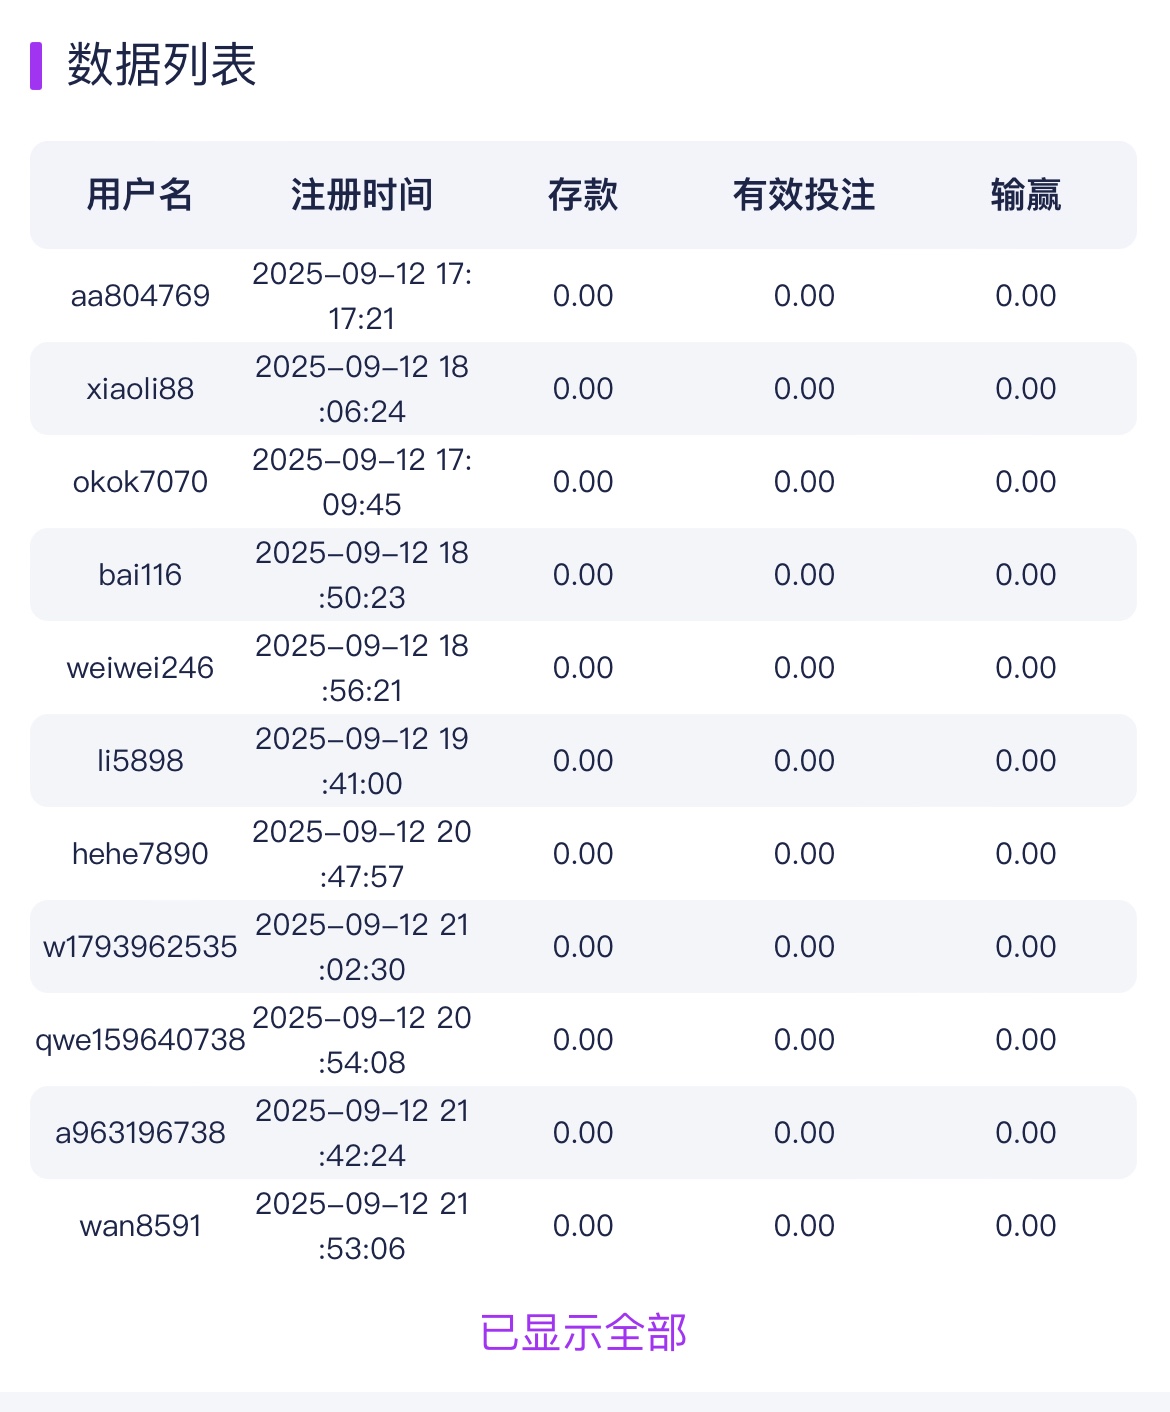Select the wan8591 username

click(140, 1226)
